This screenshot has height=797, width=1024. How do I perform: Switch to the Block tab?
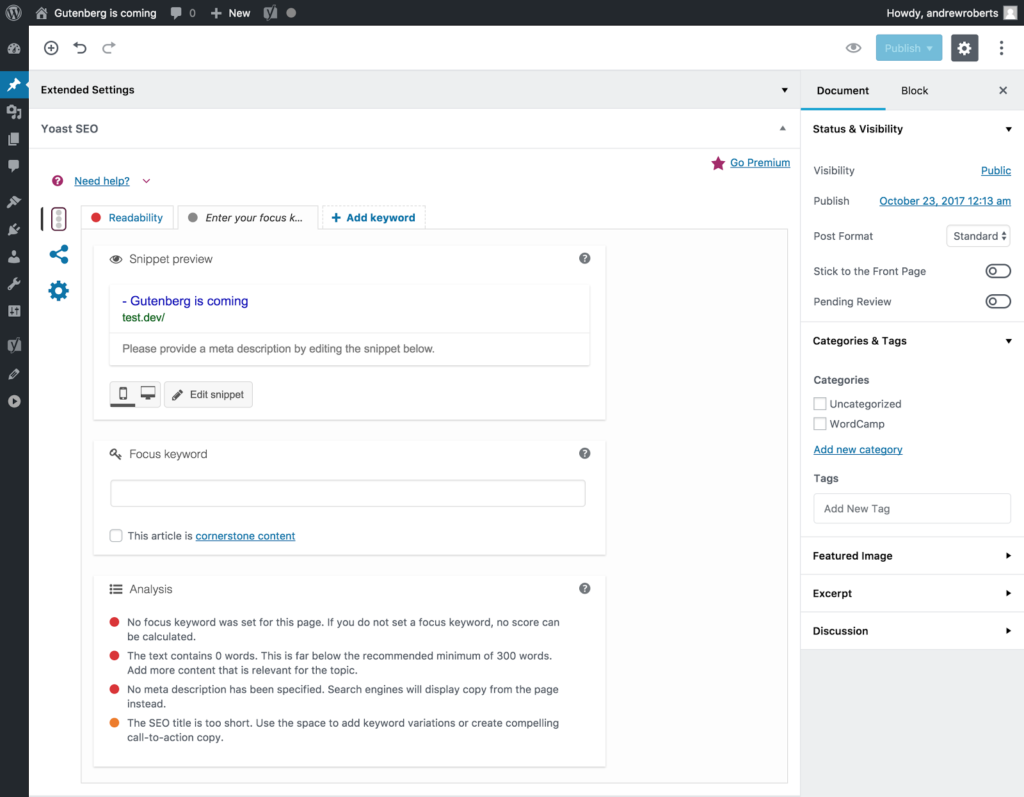click(914, 91)
